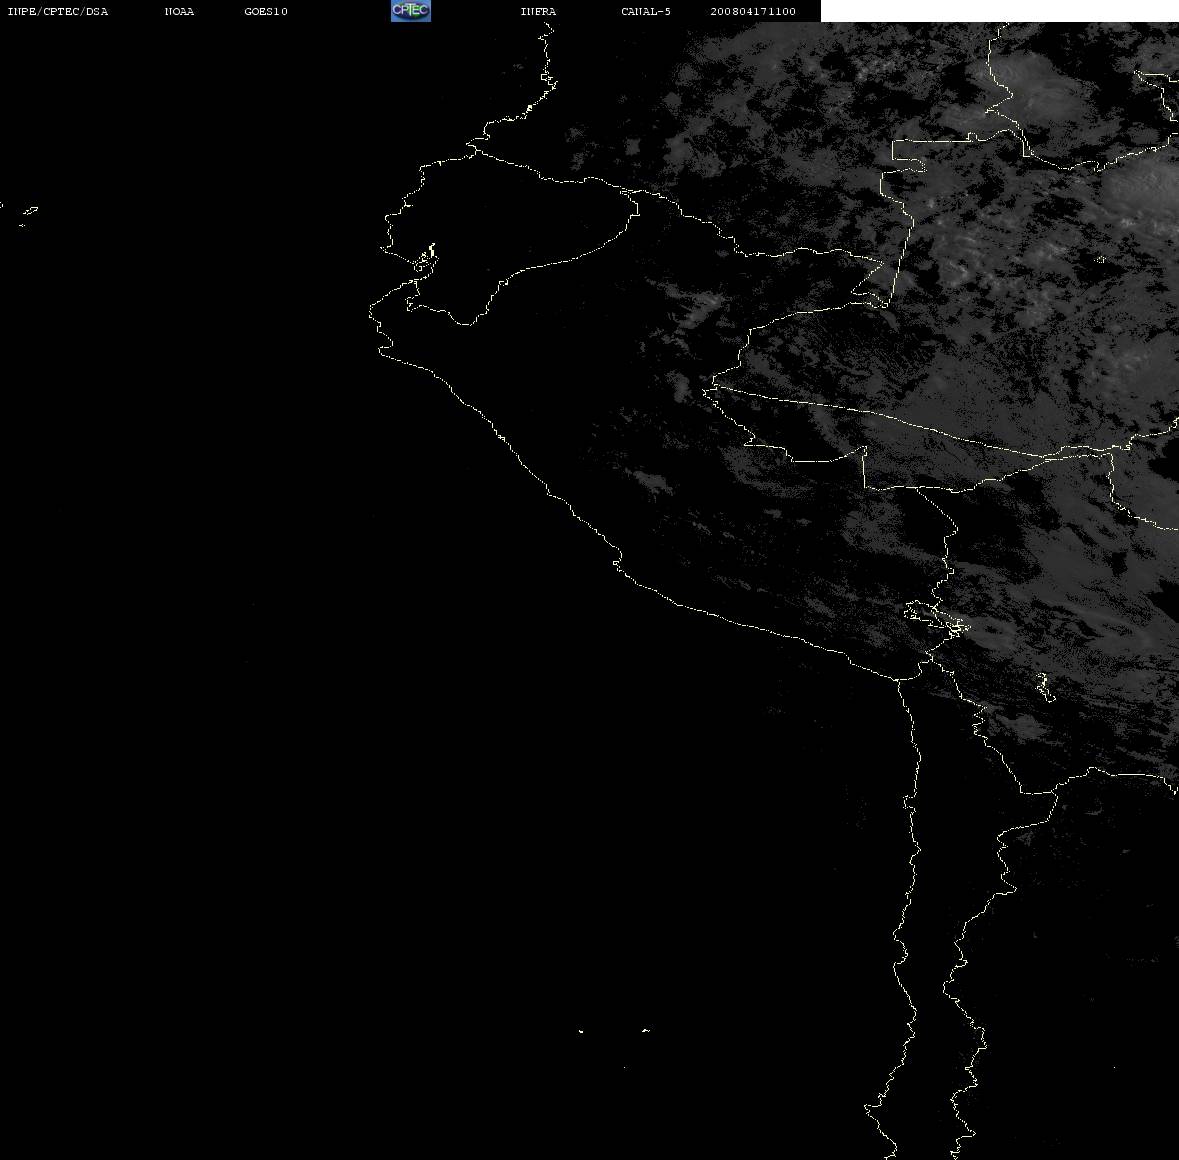This screenshot has width=1179, height=1160.
Task: Click the NOAA label in header
Action: click(179, 11)
